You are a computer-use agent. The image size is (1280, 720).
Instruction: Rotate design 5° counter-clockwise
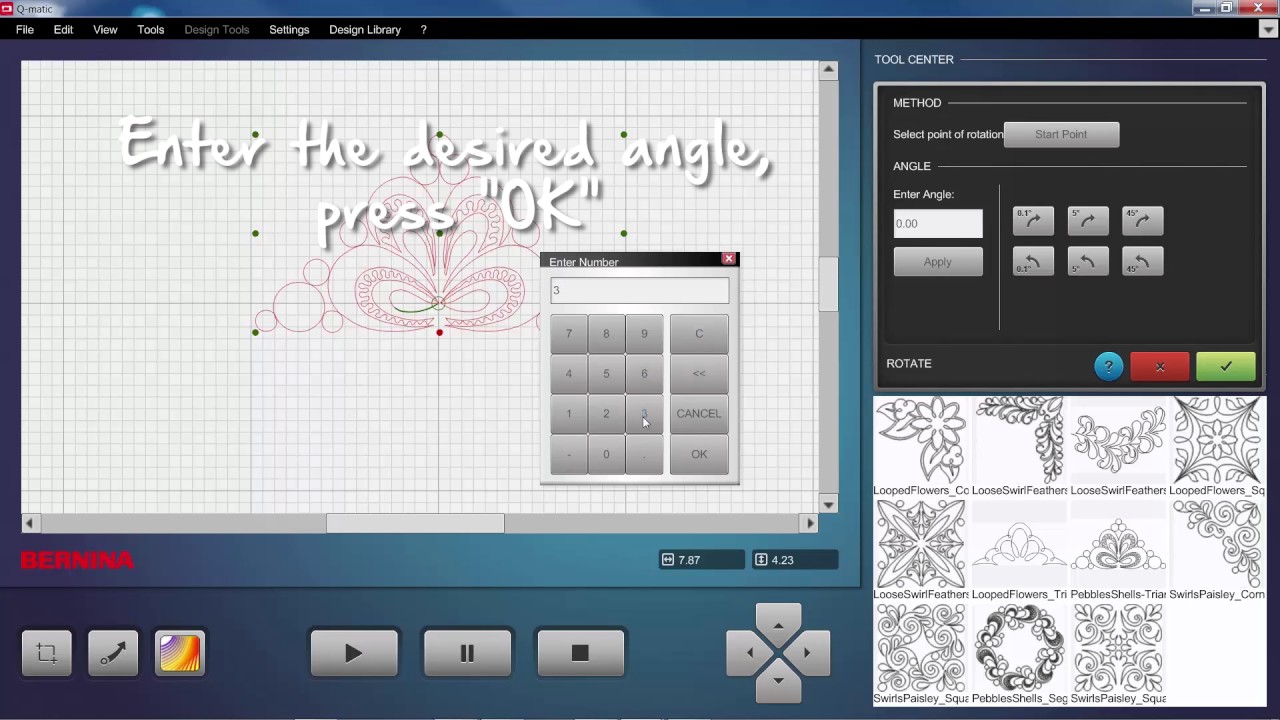(x=1087, y=262)
